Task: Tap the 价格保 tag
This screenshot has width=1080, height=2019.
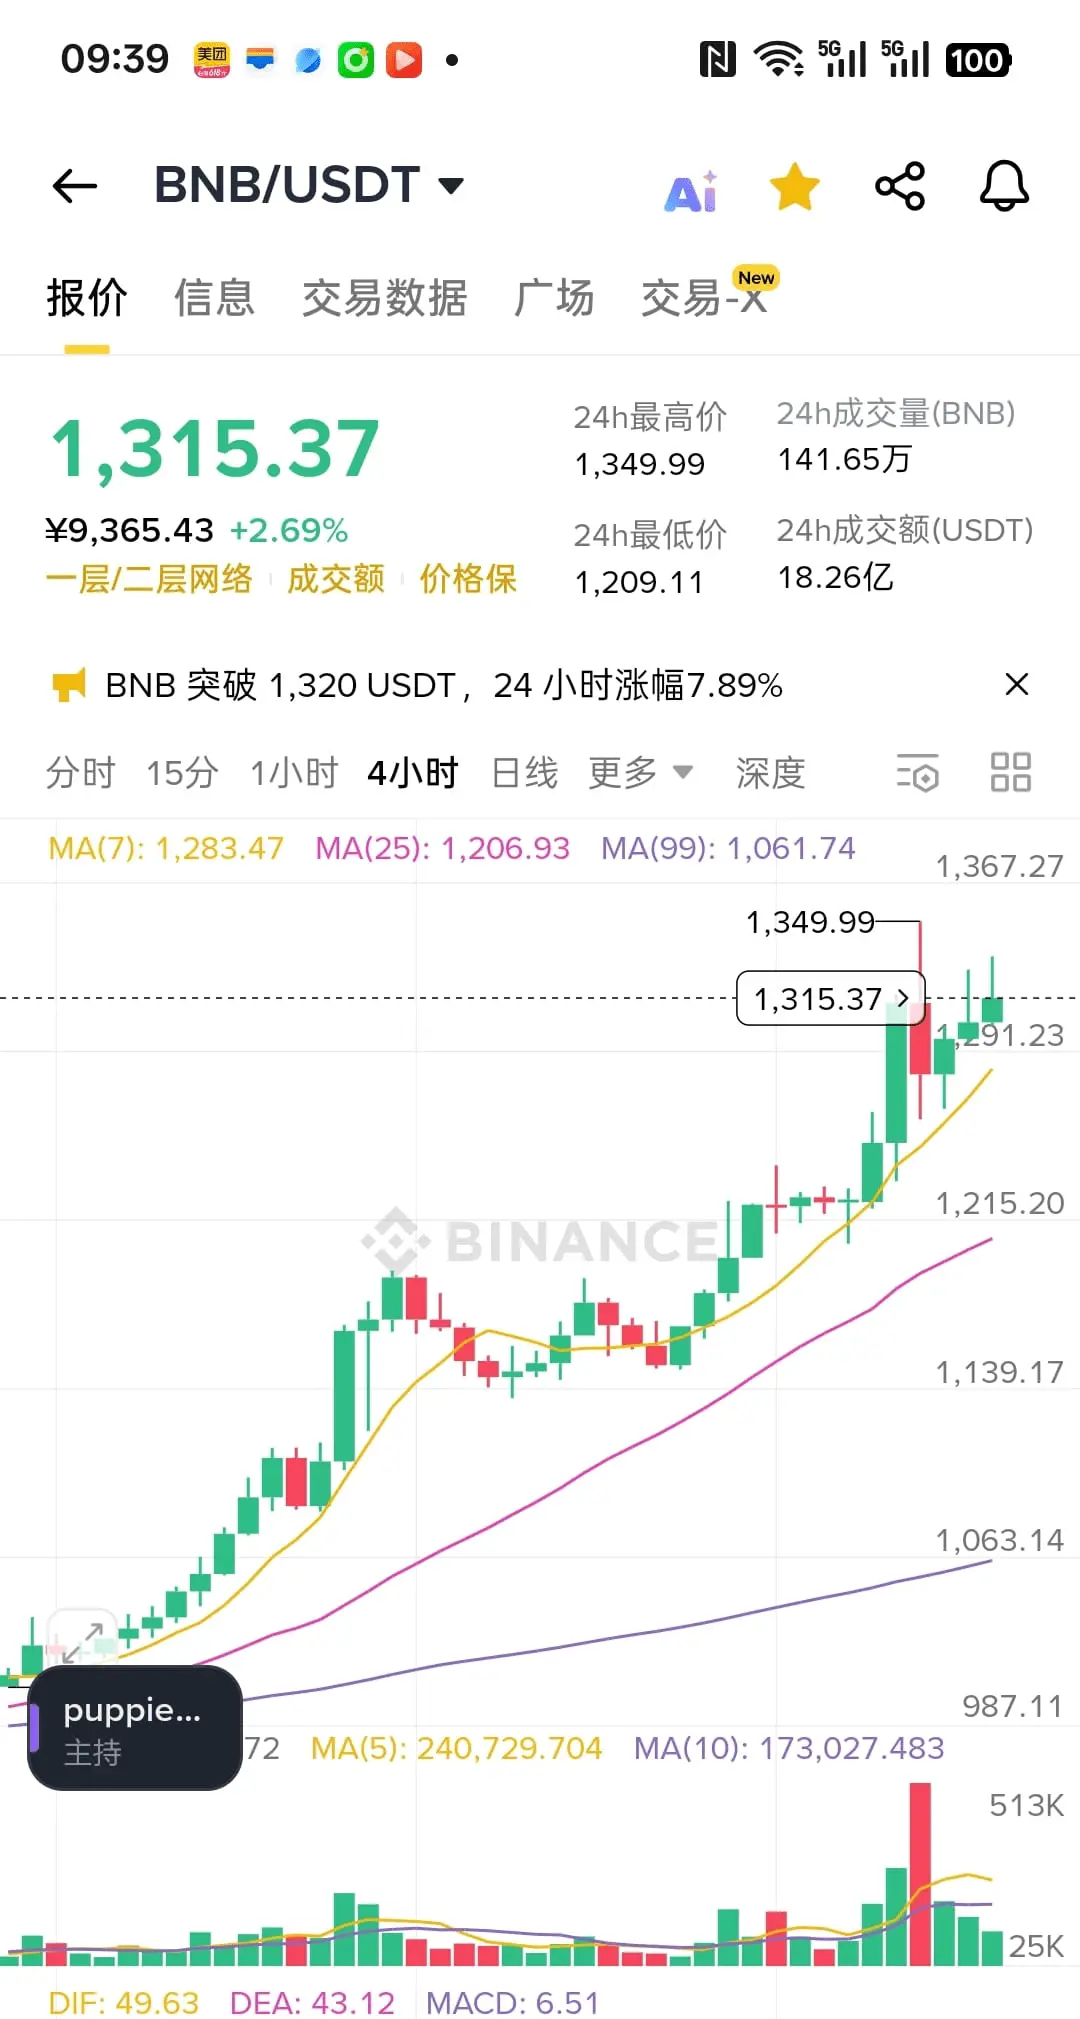Action: pos(468,579)
